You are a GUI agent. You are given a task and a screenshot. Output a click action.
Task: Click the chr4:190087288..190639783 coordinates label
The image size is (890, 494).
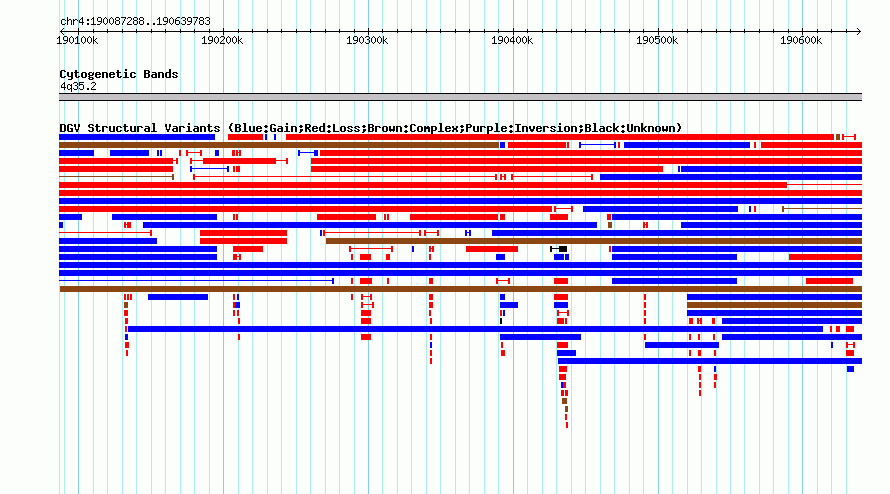[135, 22]
